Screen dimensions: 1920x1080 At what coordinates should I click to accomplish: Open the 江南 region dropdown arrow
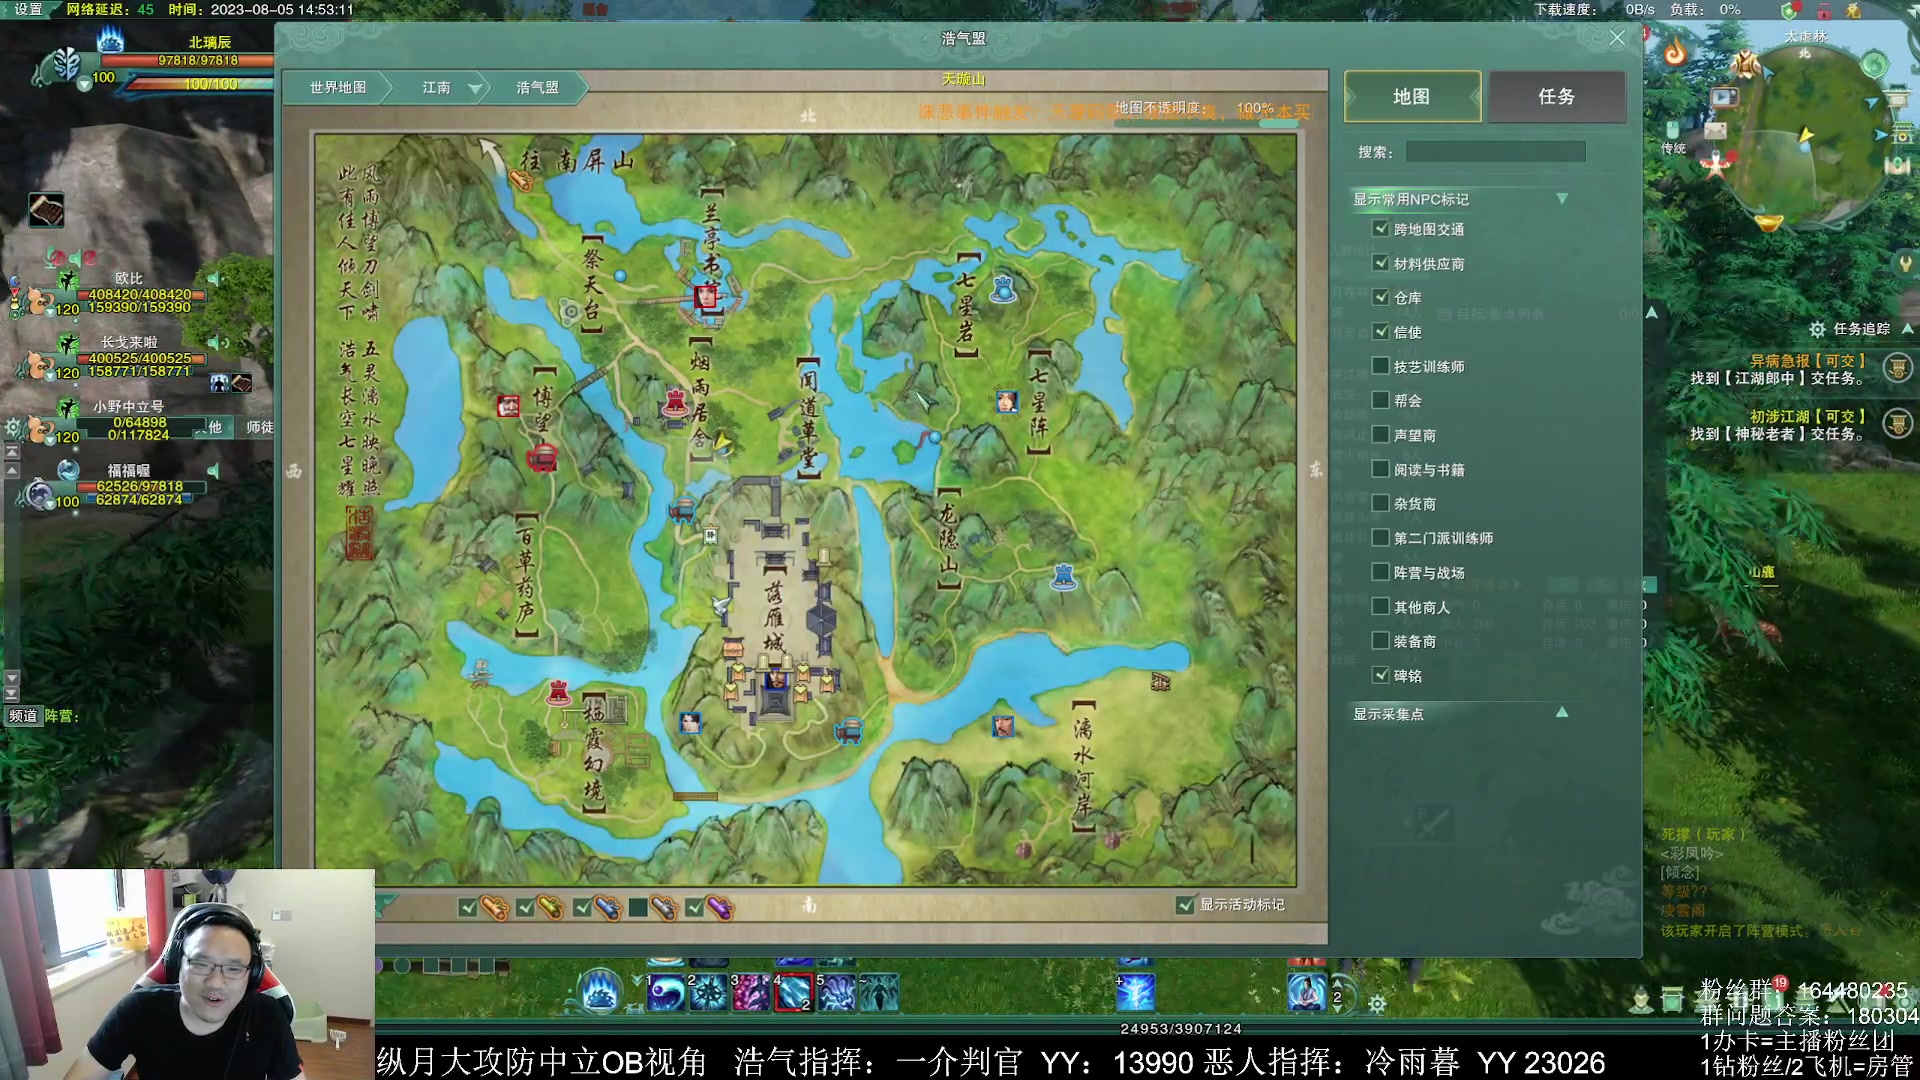coord(476,88)
